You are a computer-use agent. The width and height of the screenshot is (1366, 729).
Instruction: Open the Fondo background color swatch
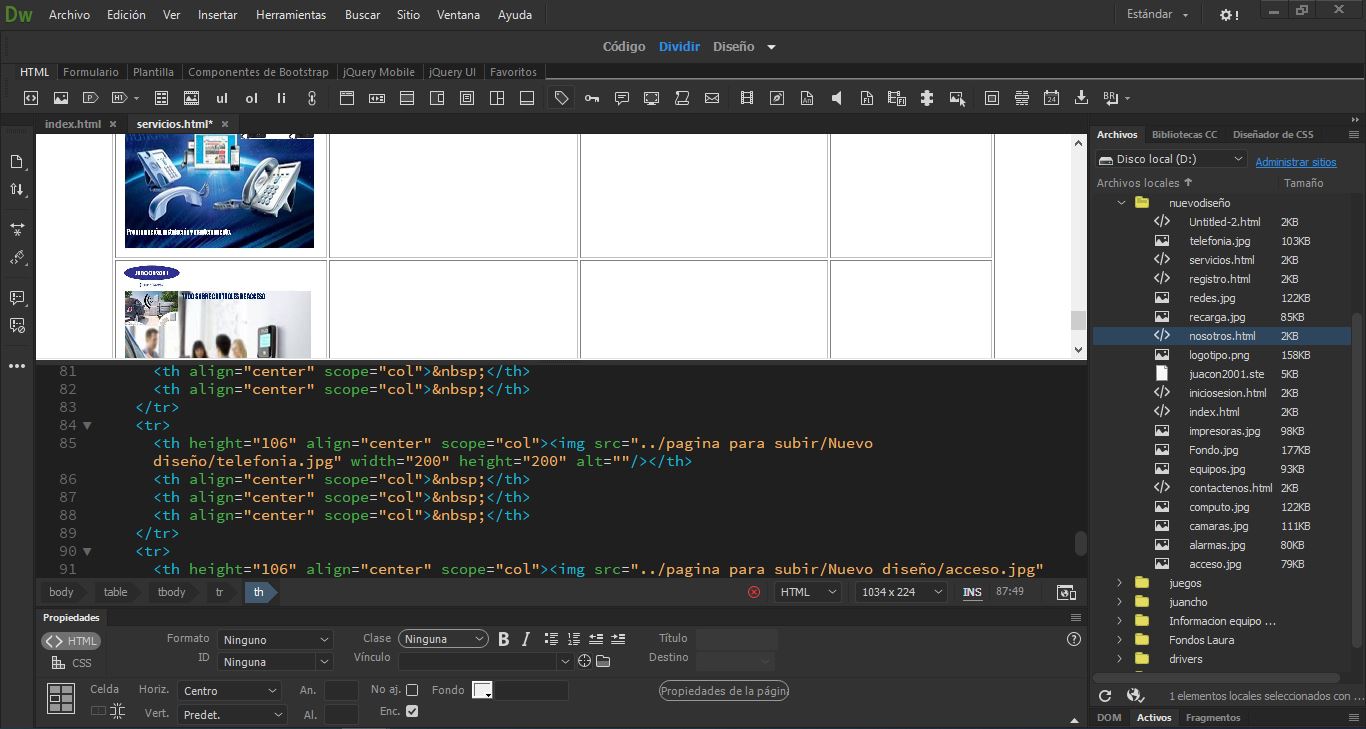pos(482,691)
